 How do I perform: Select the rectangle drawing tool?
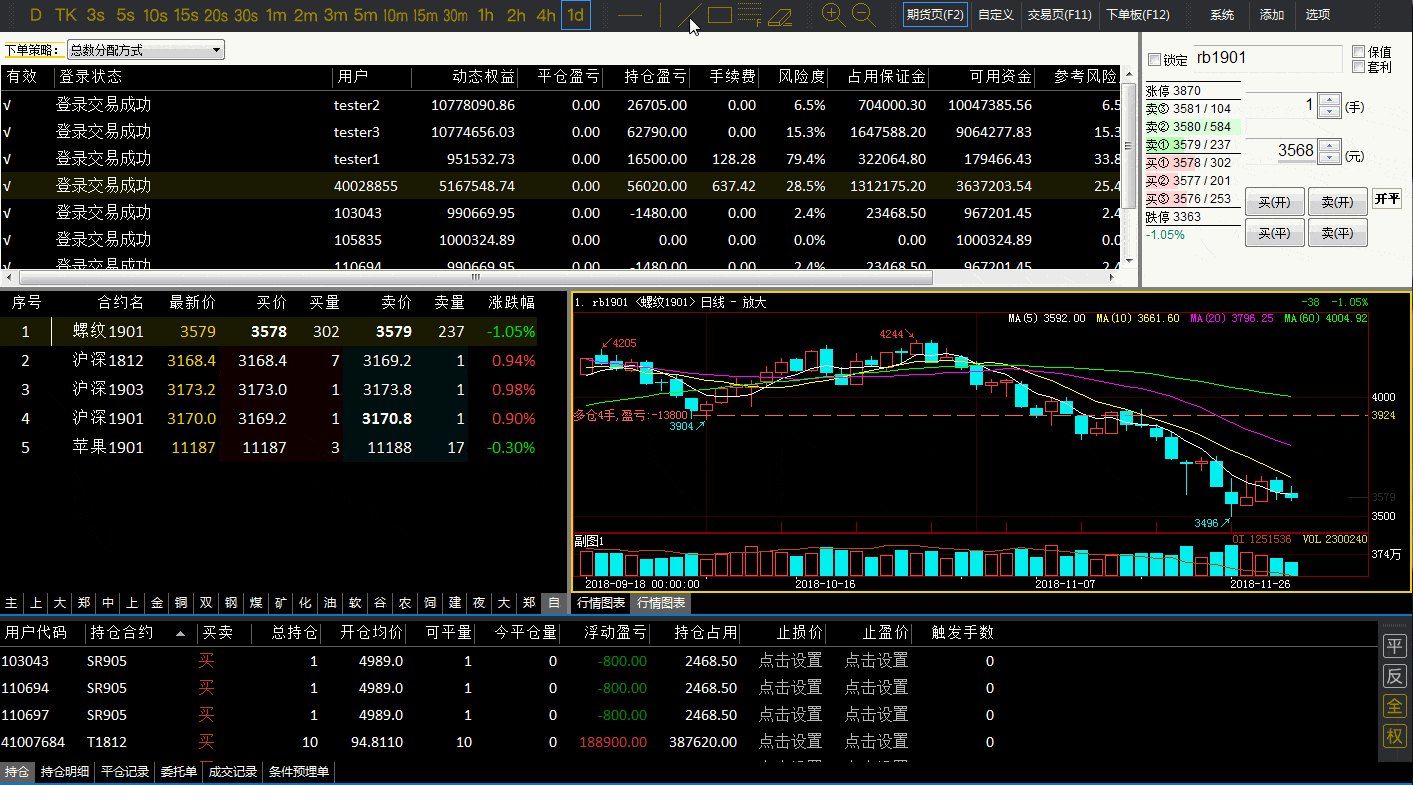[720, 15]
